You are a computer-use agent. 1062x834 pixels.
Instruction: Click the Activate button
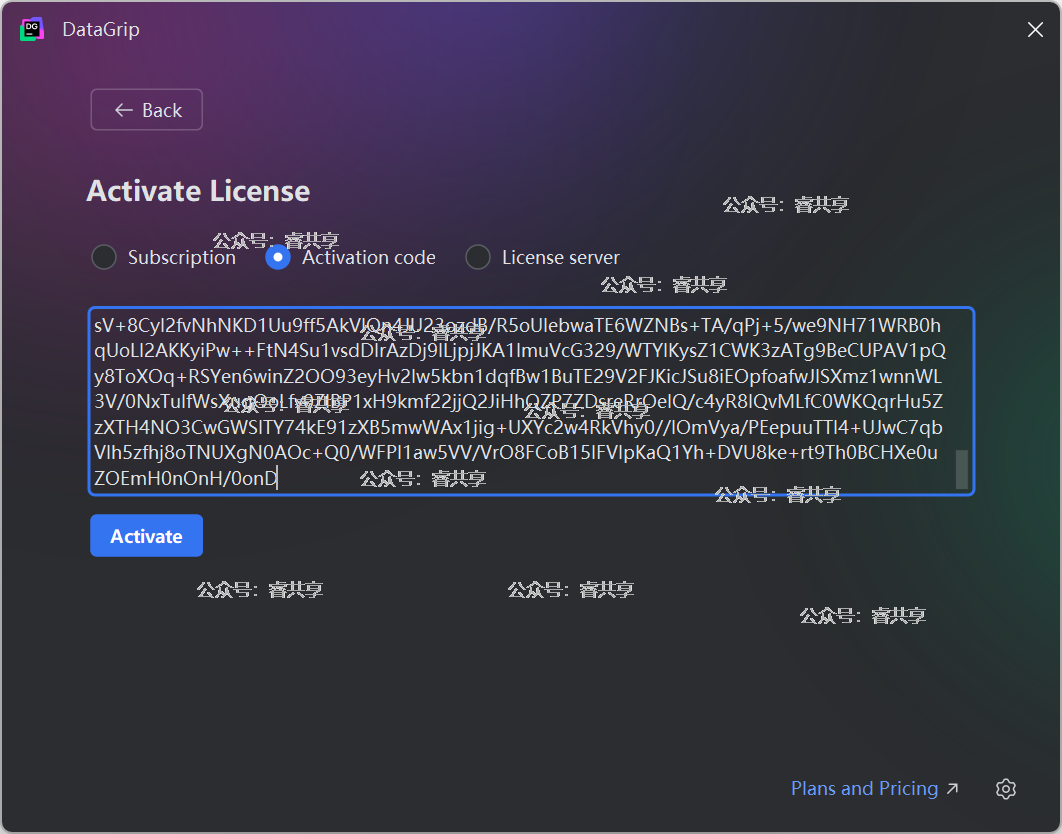click(x=146, y=536)
